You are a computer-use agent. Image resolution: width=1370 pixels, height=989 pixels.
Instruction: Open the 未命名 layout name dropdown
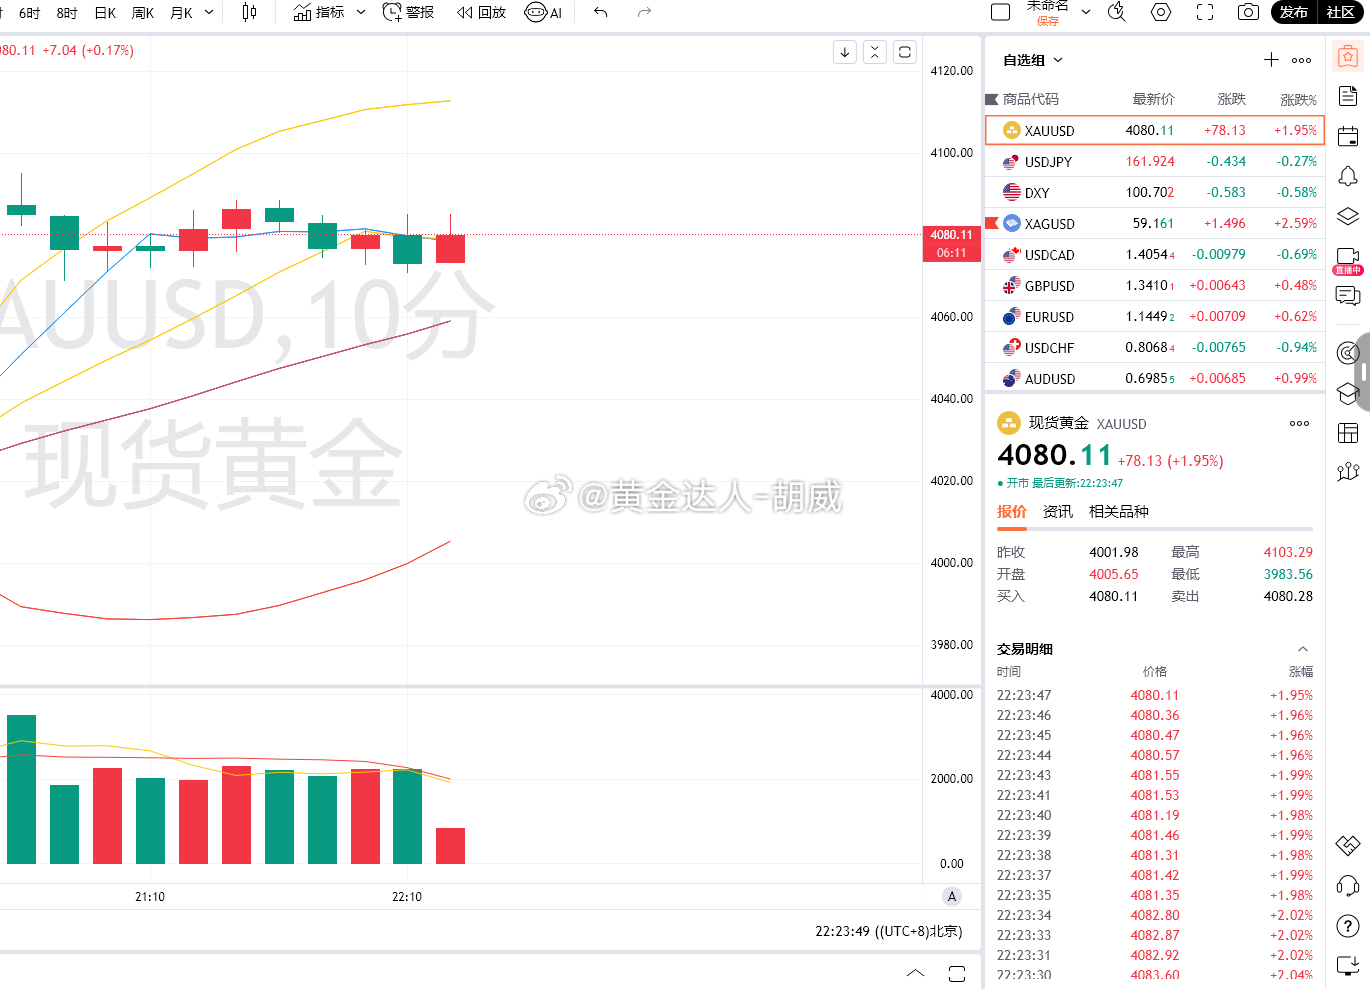1086,12
